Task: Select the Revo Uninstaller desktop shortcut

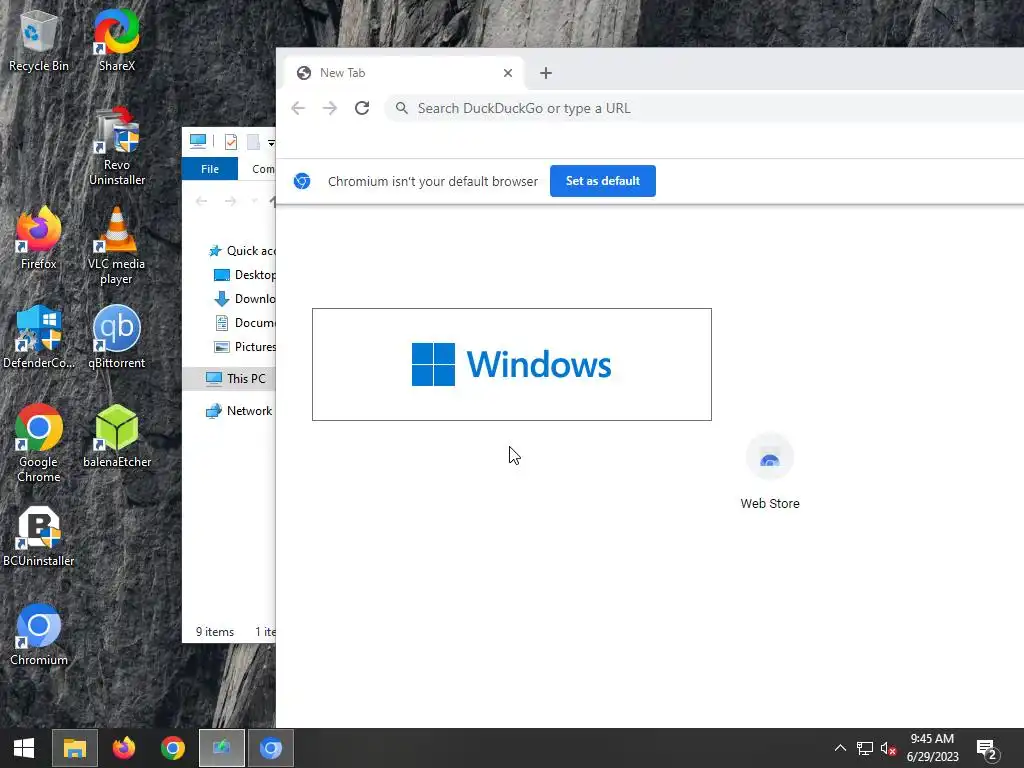Action: 116,146
